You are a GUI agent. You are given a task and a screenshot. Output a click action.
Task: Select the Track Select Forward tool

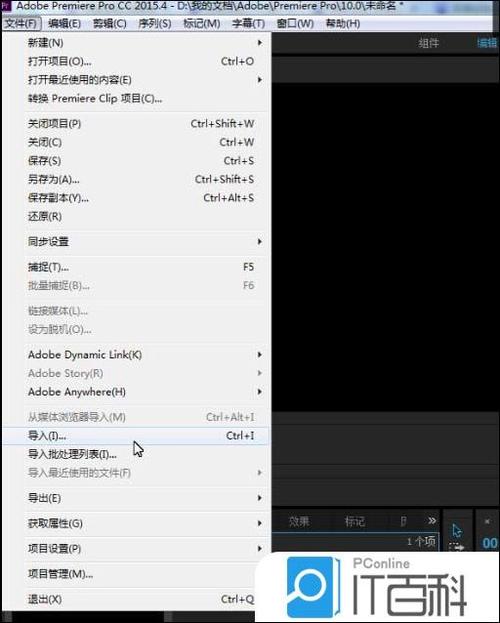pyautogui.click(x=457, y=547)
